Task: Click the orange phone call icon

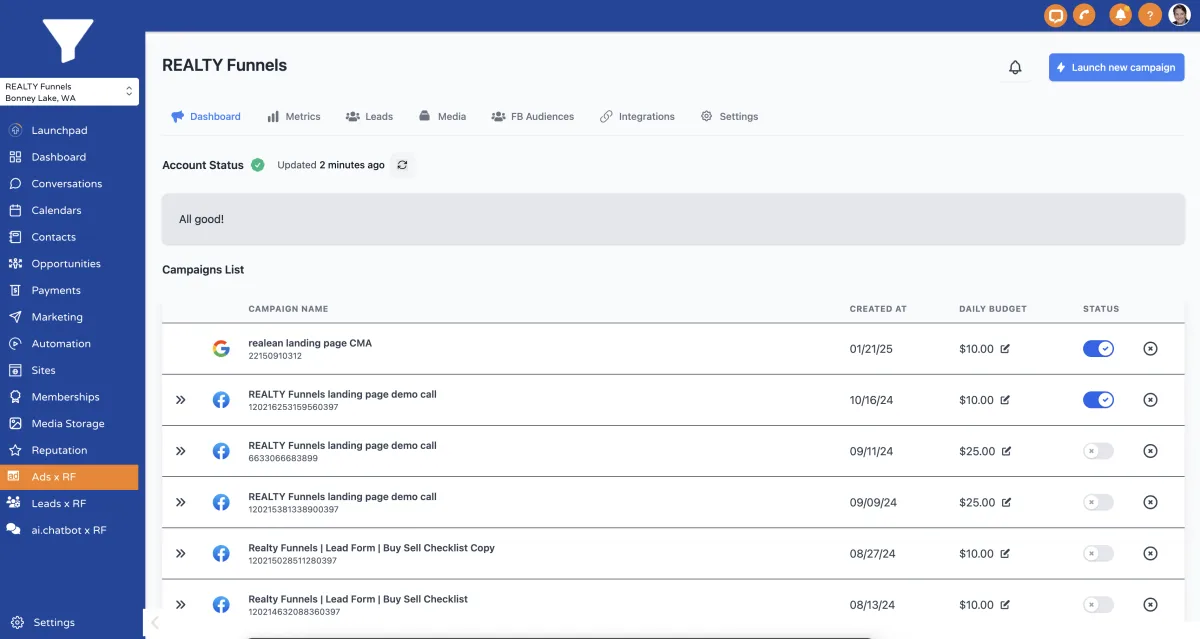Action: click(1084, 15)
